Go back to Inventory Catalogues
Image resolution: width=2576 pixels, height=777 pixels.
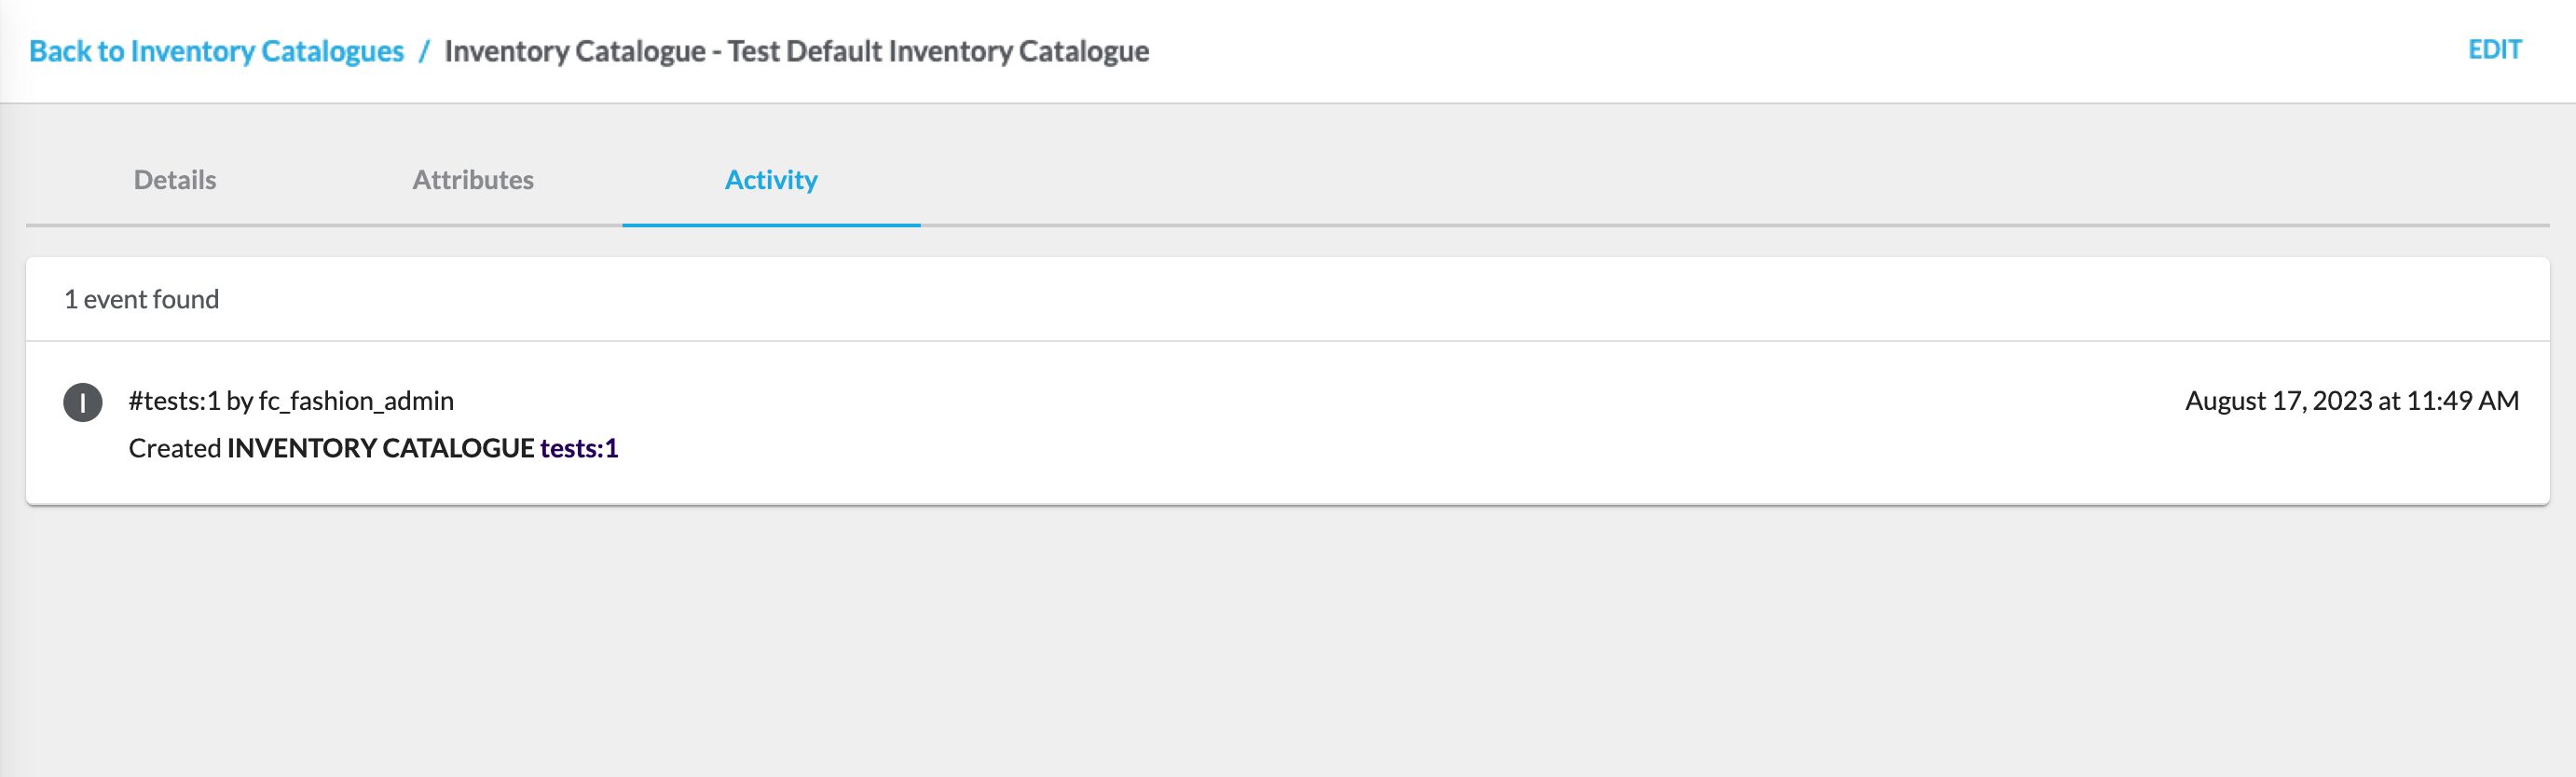[216, 51]
